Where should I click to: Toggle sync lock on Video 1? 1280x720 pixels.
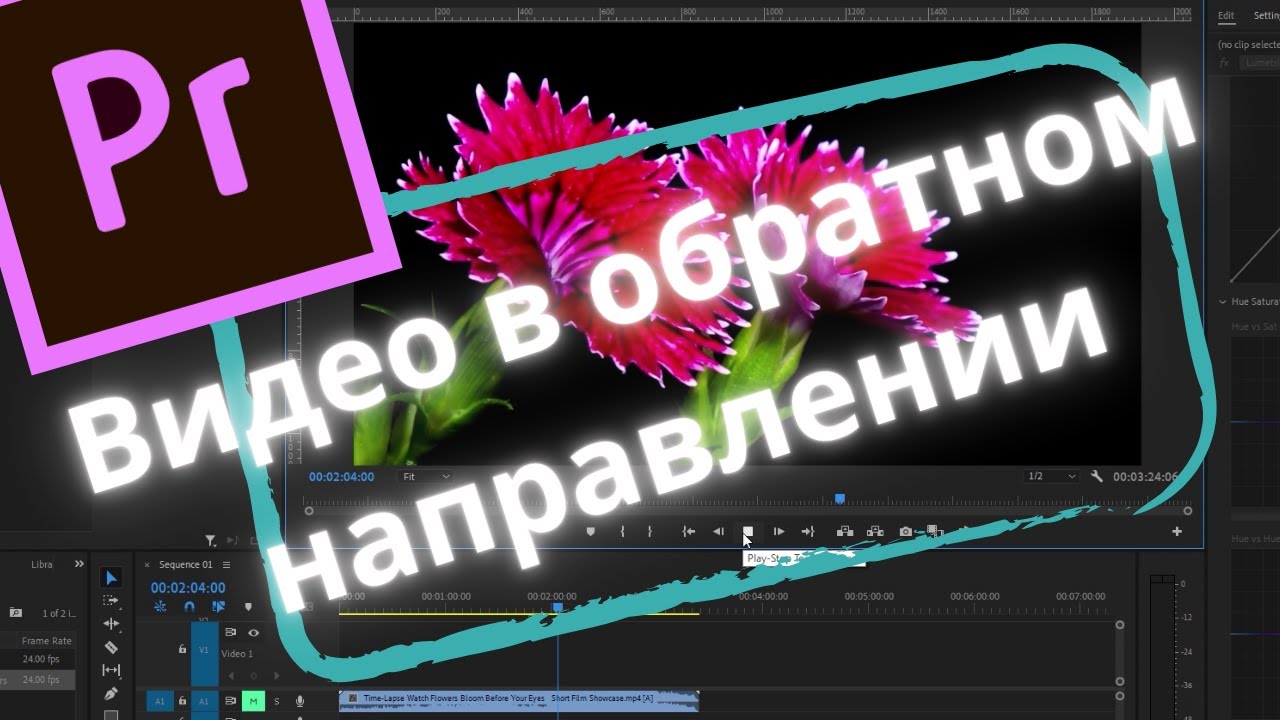point(231,632)
